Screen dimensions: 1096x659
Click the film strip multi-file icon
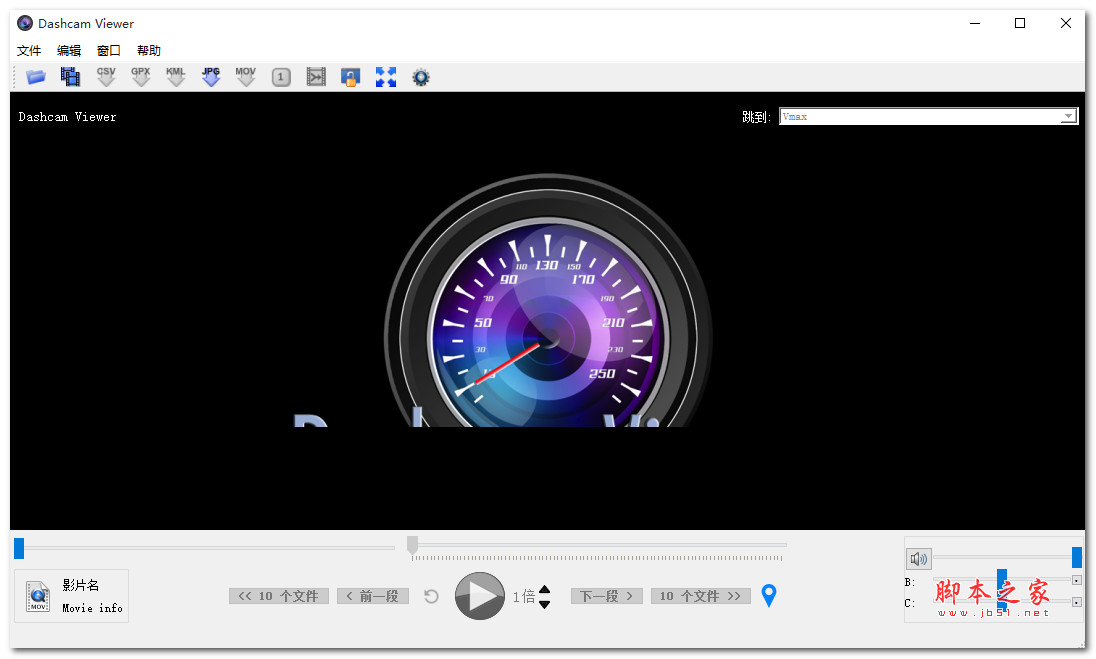(70, 76)
